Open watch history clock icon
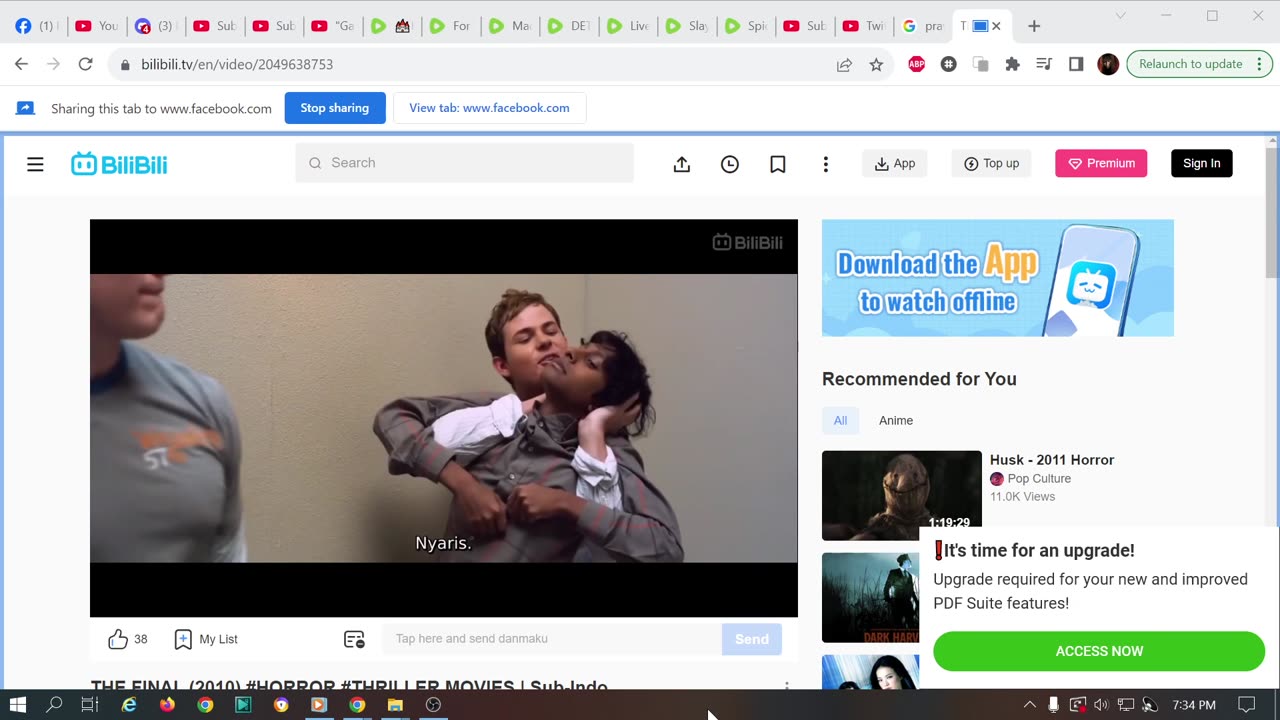Image resolution: width=1280 pixels, height=720 pixels. pos(730,164)
